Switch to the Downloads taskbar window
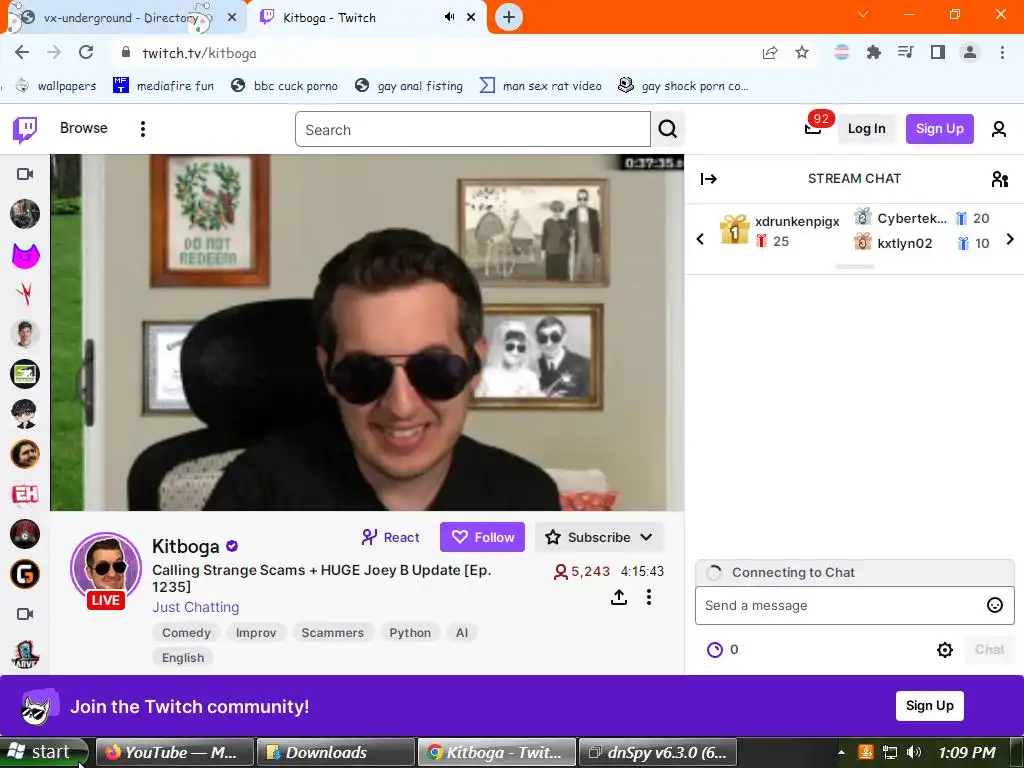This screenshot has height=768, width=1024. [x=335, y=752]
